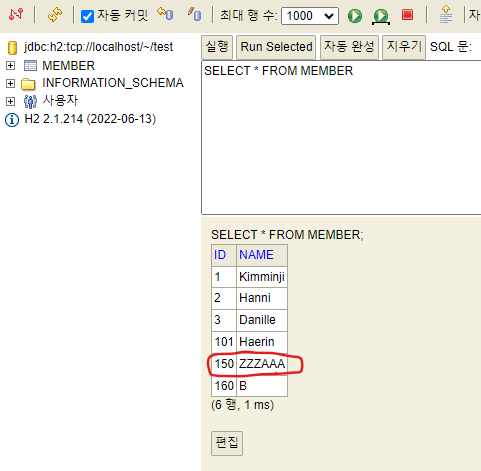Click the ID cell 101
This screenshot has width=481, height=471.
pyautogui.click(x=224, y=342)
